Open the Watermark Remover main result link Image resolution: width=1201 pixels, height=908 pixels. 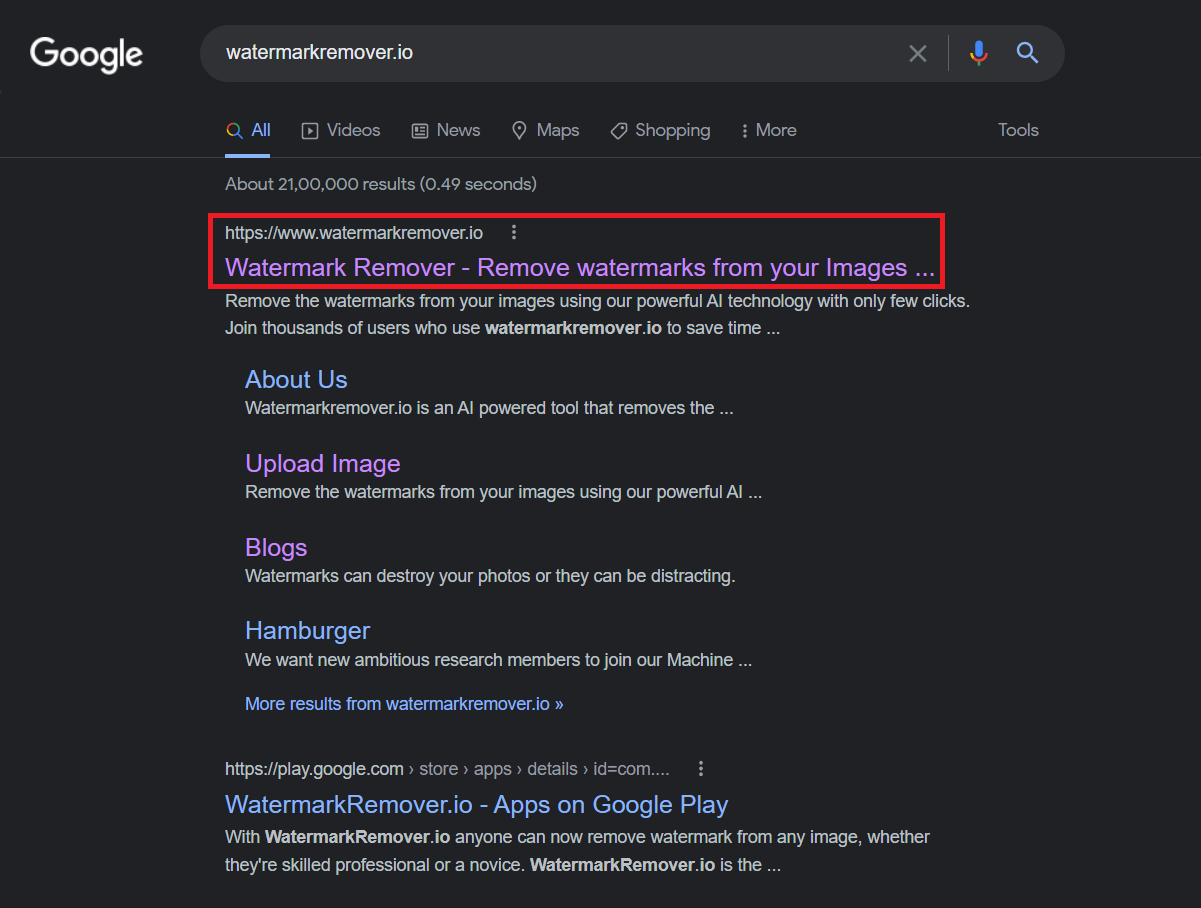coord(580,268)
